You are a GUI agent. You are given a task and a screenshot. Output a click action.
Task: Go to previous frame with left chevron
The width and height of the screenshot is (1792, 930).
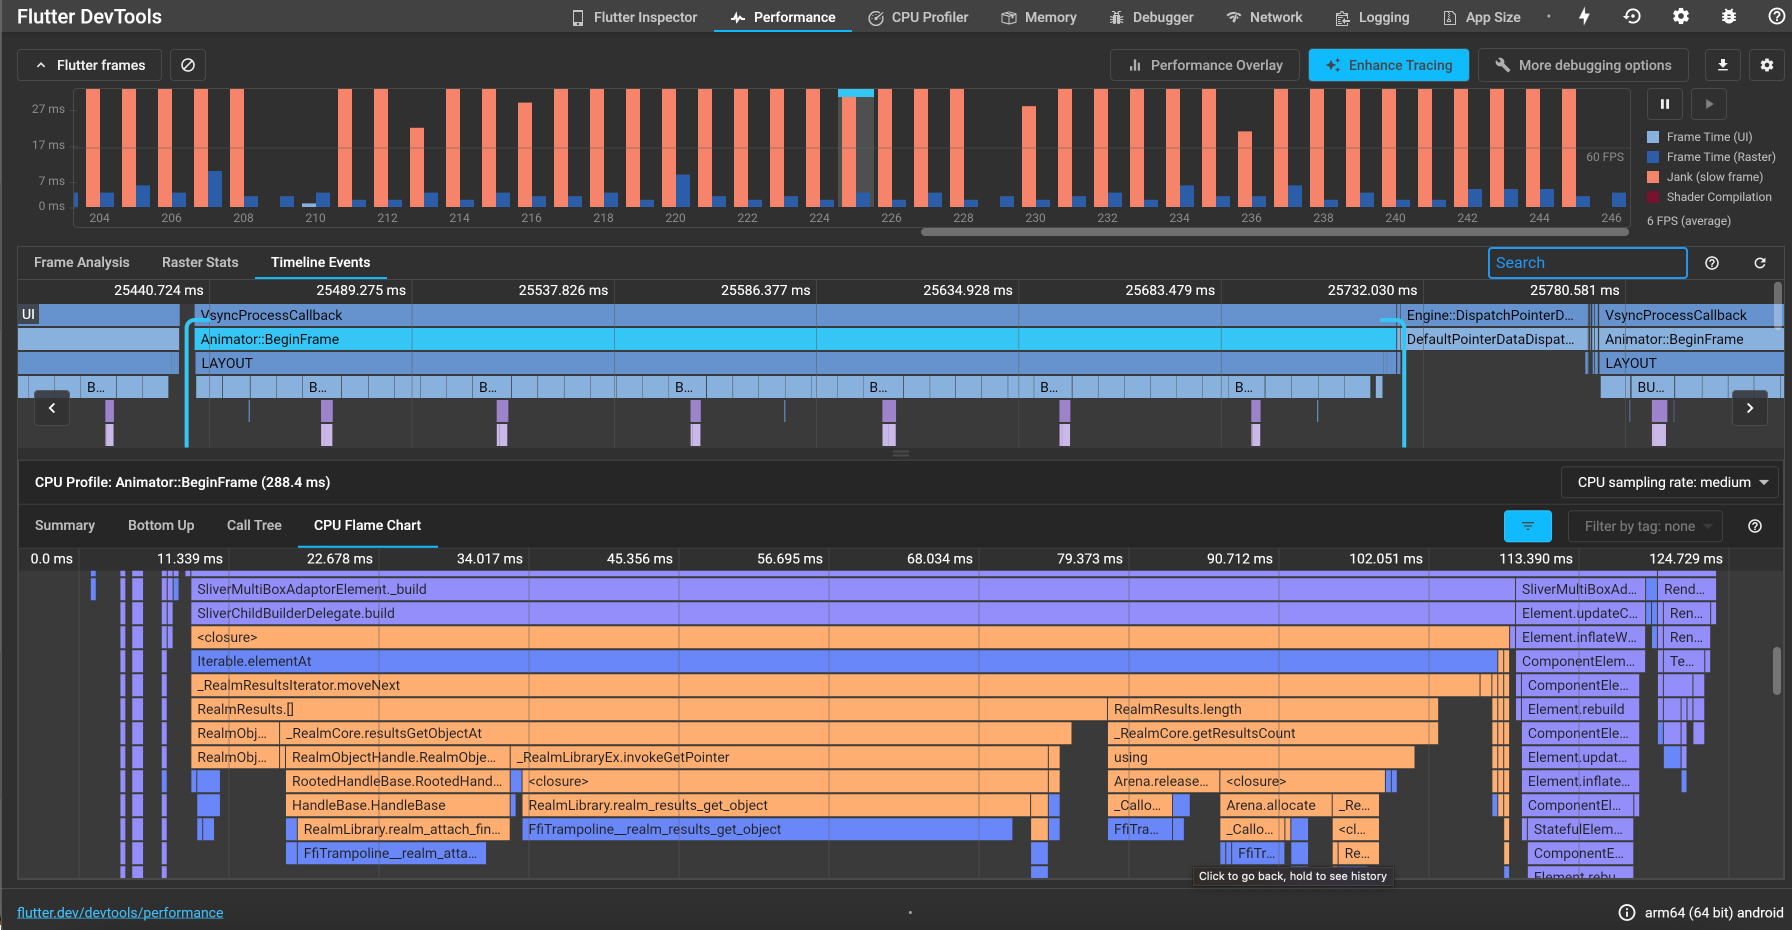[52, 408]
